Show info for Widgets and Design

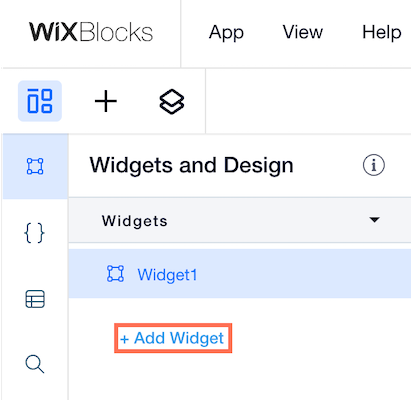tap(374, 165)
